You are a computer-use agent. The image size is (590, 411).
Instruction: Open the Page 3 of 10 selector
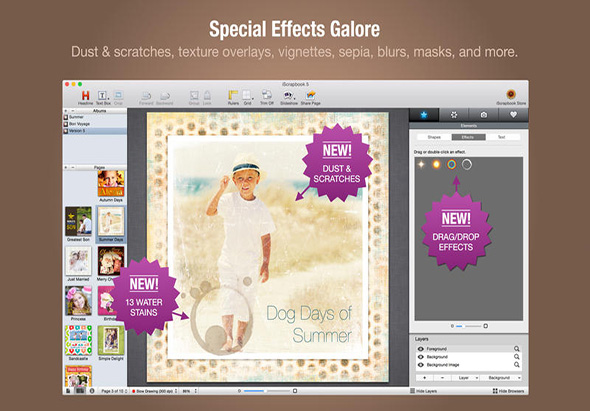tap(113, 391)
